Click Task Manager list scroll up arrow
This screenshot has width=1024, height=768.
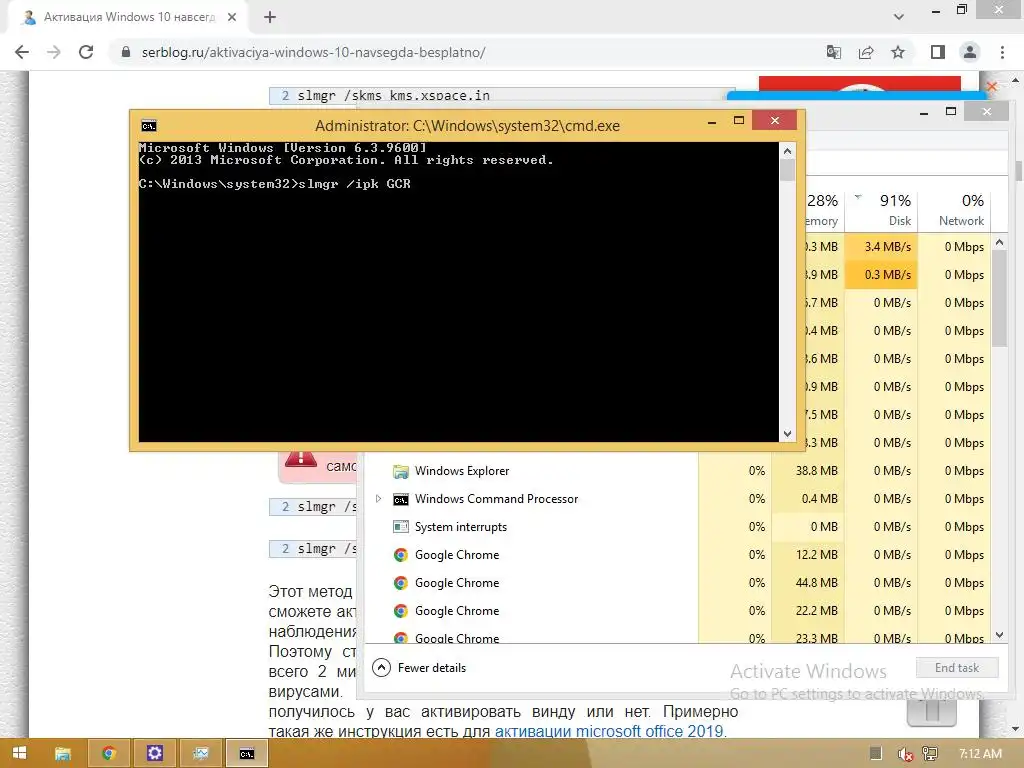pos(999,242)
